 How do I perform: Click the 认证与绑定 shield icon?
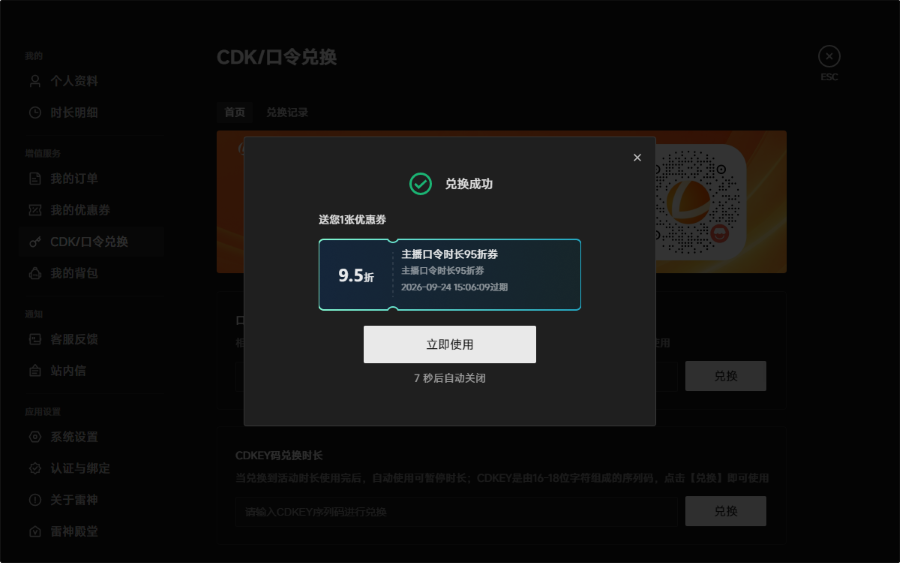point(35,468)
